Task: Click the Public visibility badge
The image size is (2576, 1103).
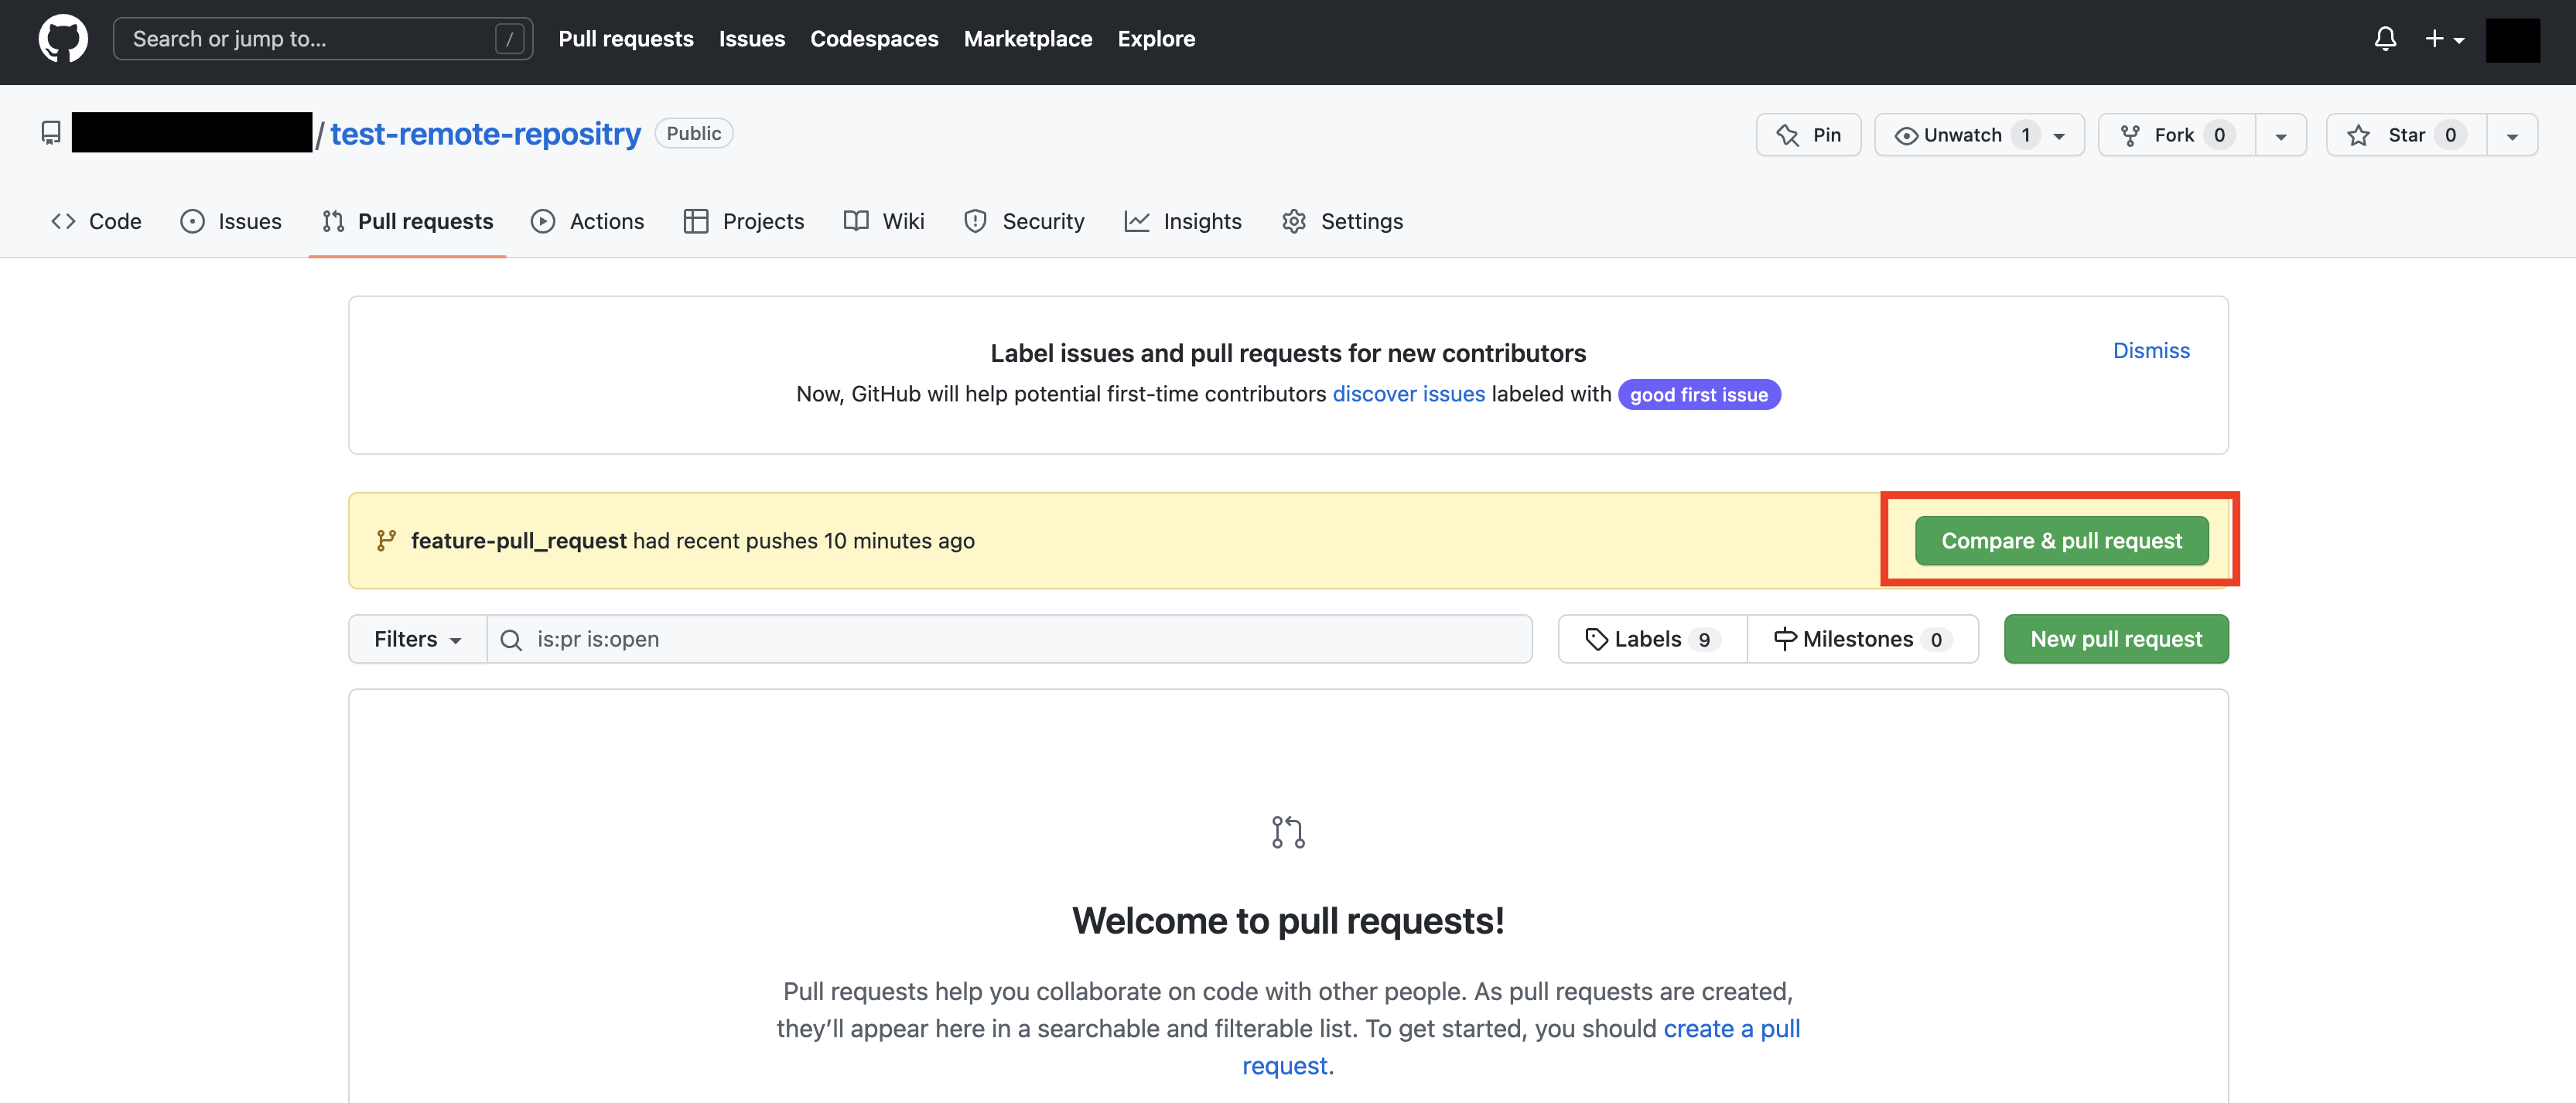Action: (x=694, y=133)
